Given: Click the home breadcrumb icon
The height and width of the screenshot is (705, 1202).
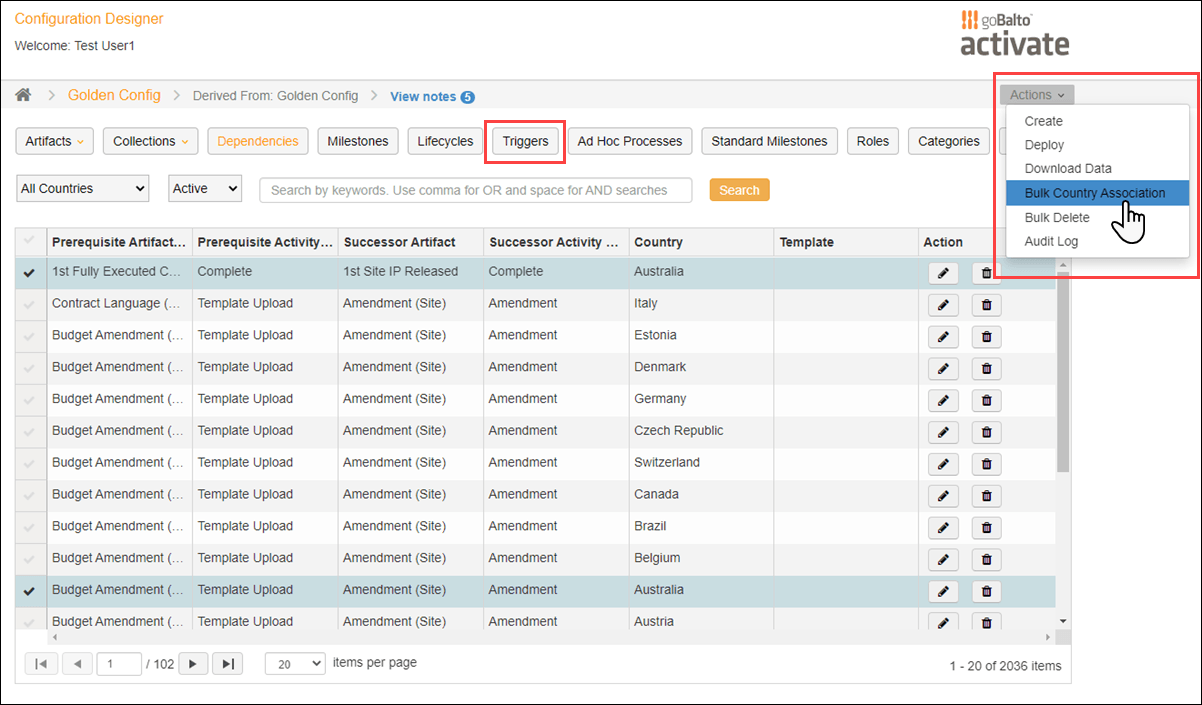Looking at the screenshot, I should click(23, 95).
